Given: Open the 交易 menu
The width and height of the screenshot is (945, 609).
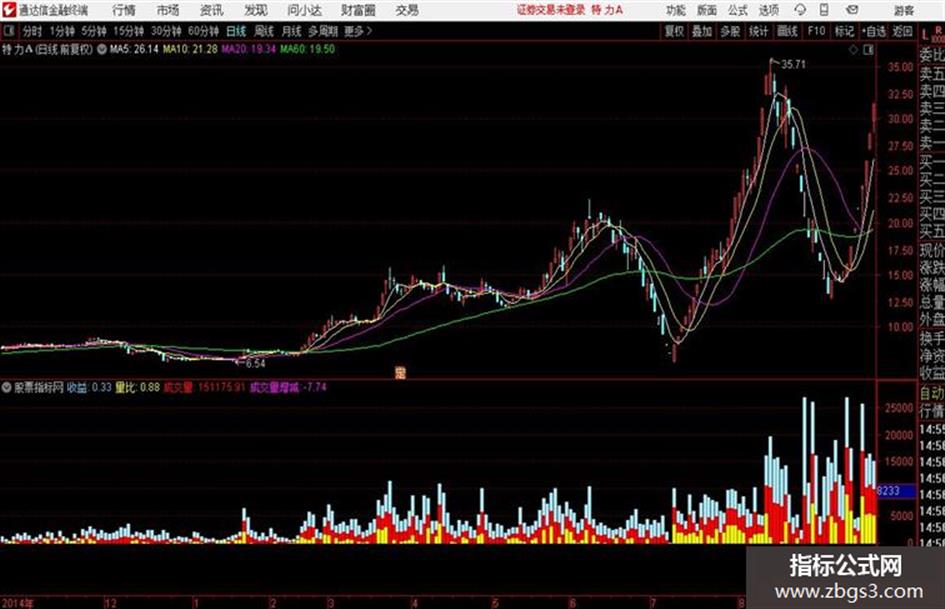Looking at the screenshot, I should coord(407,10).
